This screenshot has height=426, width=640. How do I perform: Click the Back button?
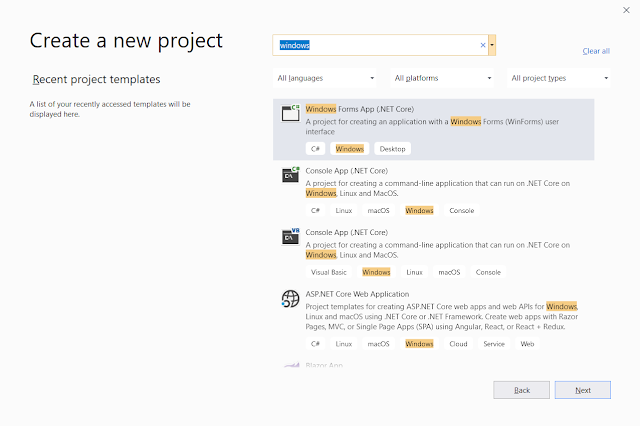point(521,390)
